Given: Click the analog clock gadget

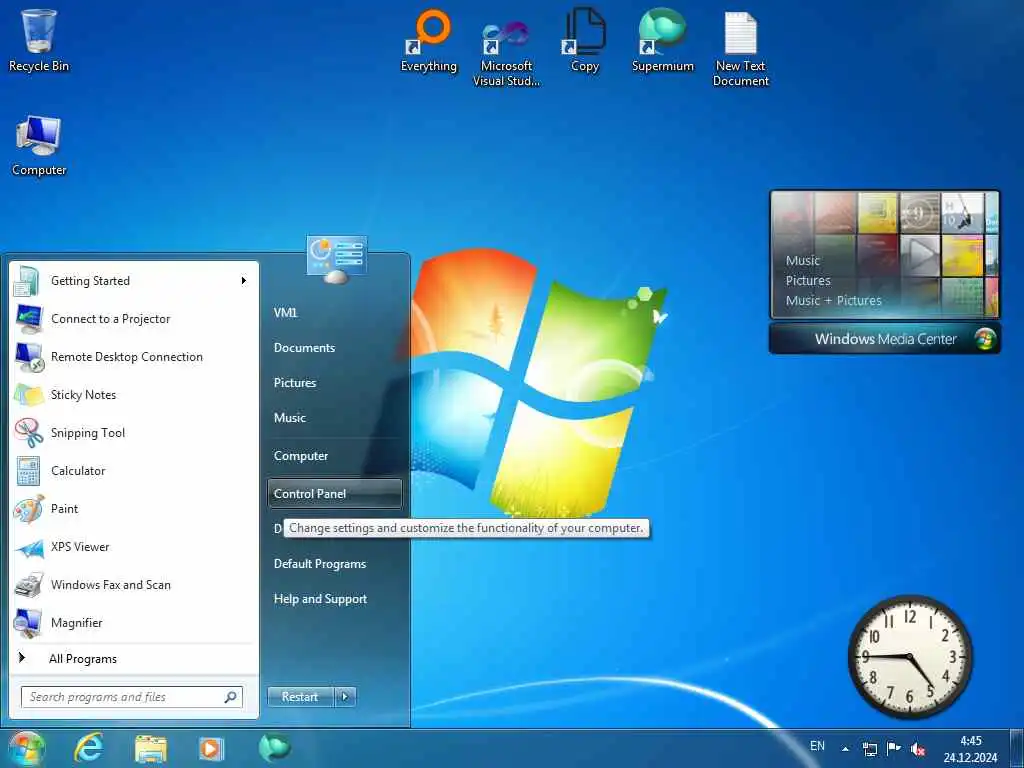Looking at the screenshot, I should pyautogui.click(x=910, y=656).
